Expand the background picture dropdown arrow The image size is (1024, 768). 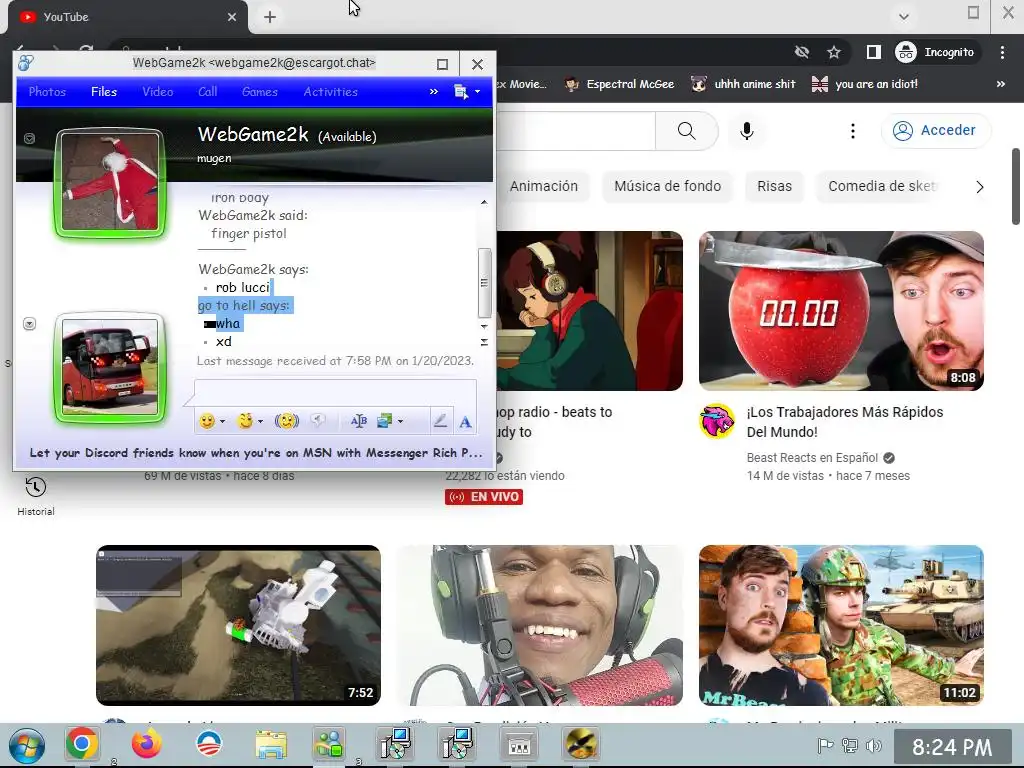(400, 422)
